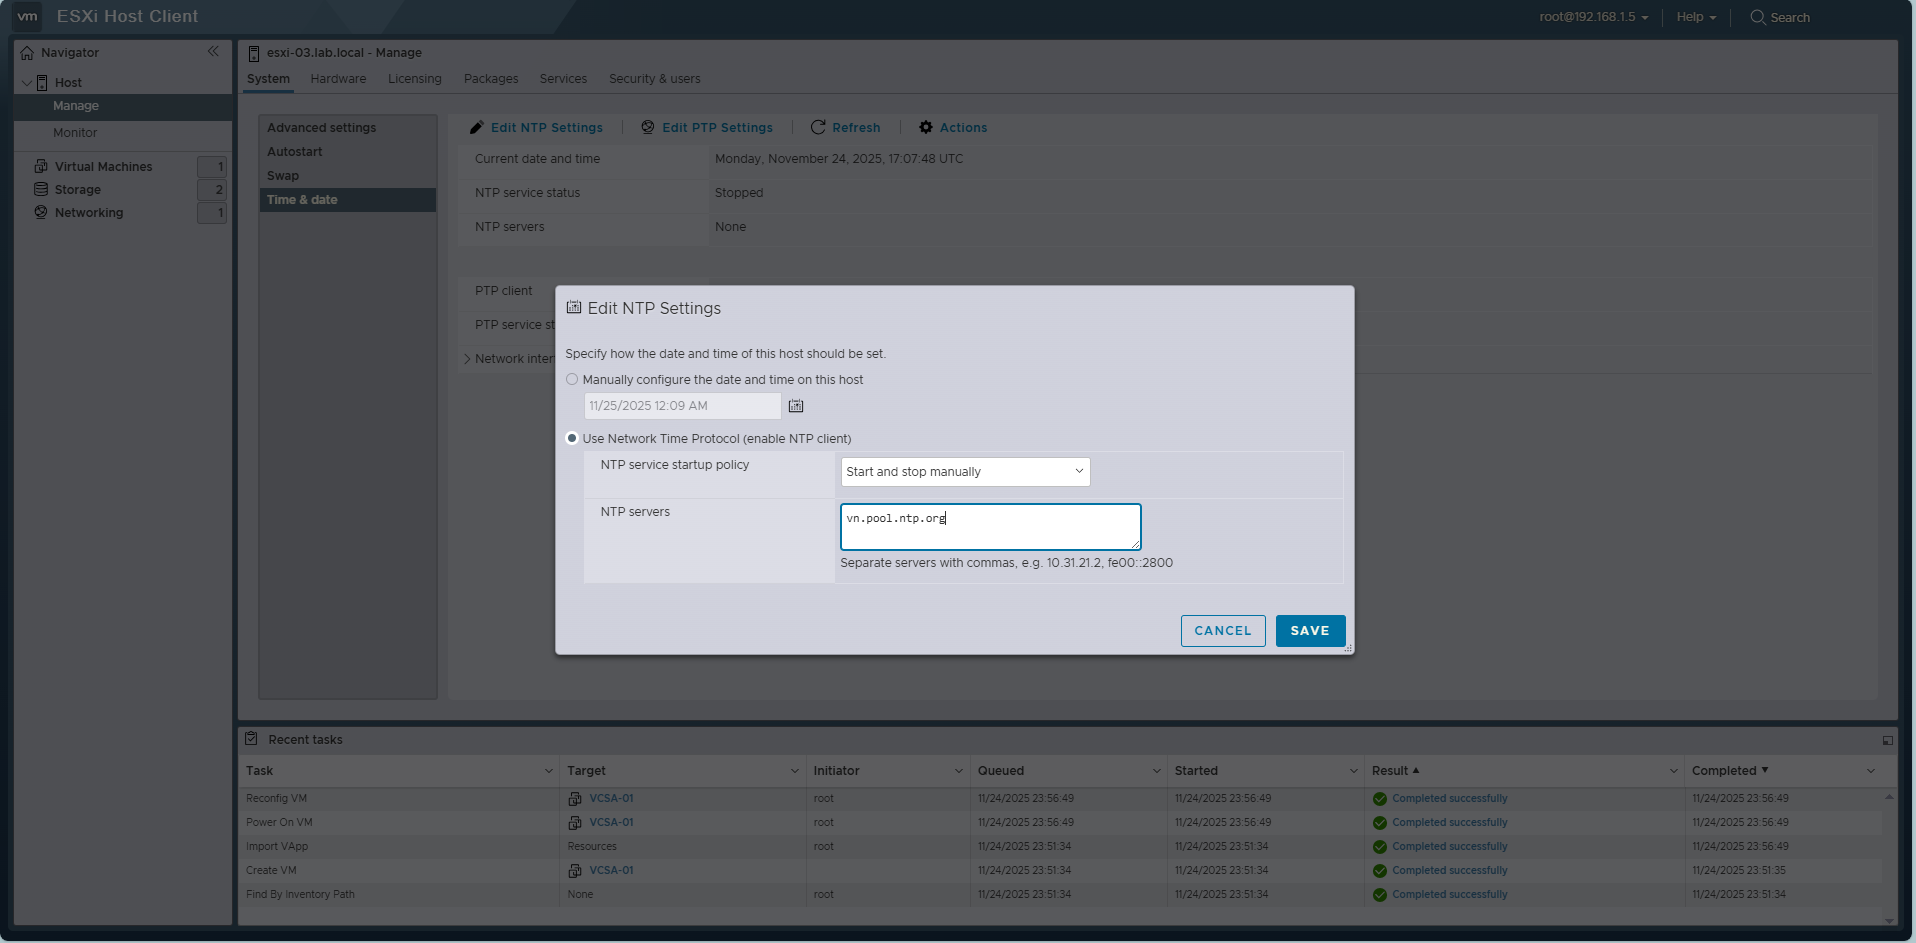Open the NTP service startup policy dropdown

click(x=964, y=471)
